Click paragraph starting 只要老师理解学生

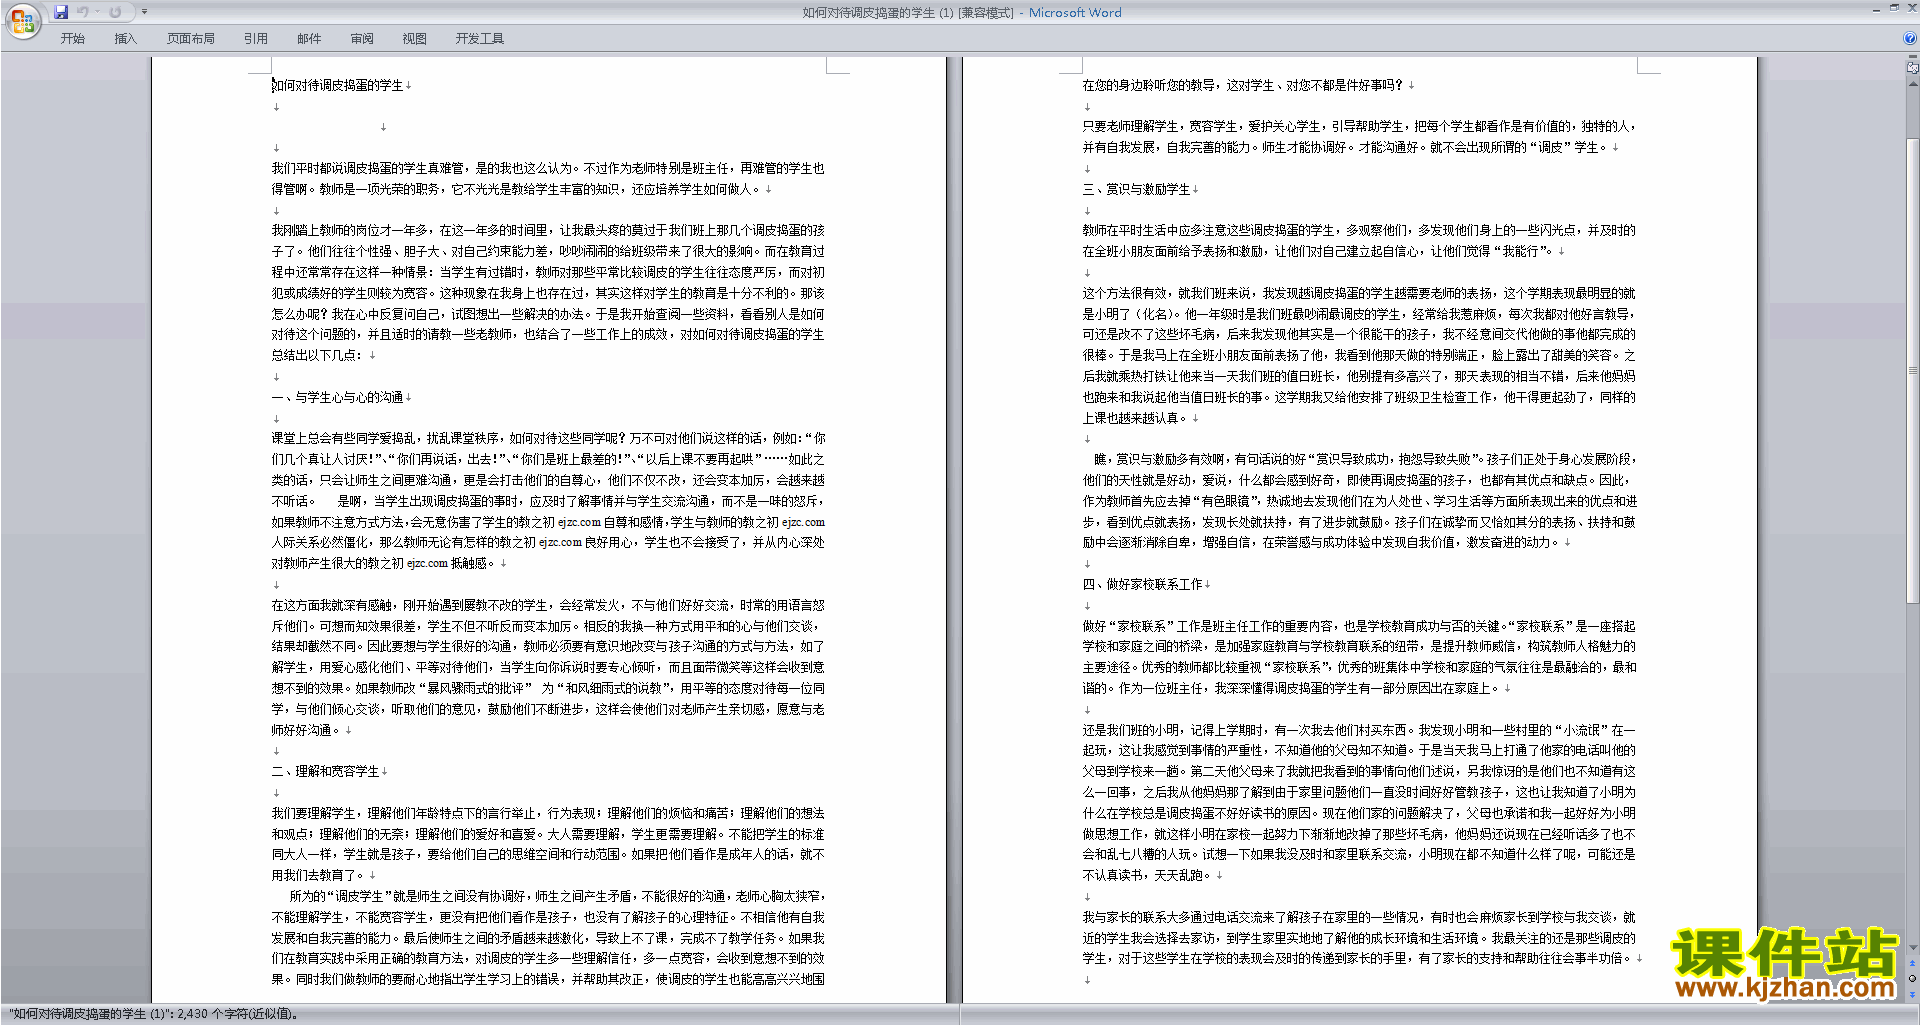coord(1359,137)
